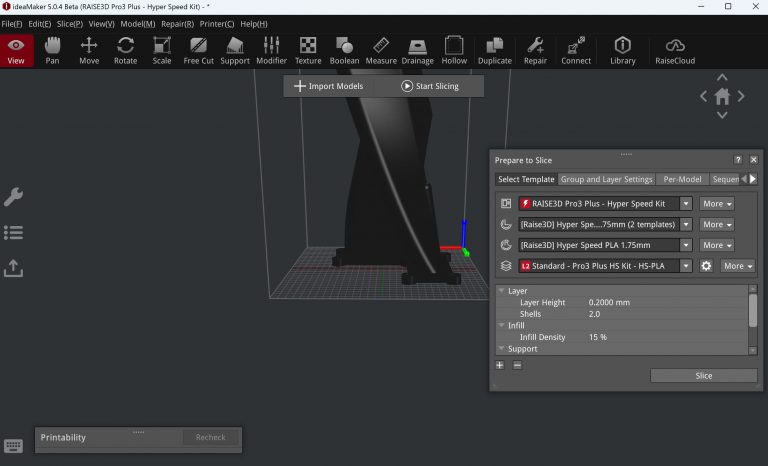Rotate view left with the left arrow
The image size is (768, 466).
click(x=703, y=97)
